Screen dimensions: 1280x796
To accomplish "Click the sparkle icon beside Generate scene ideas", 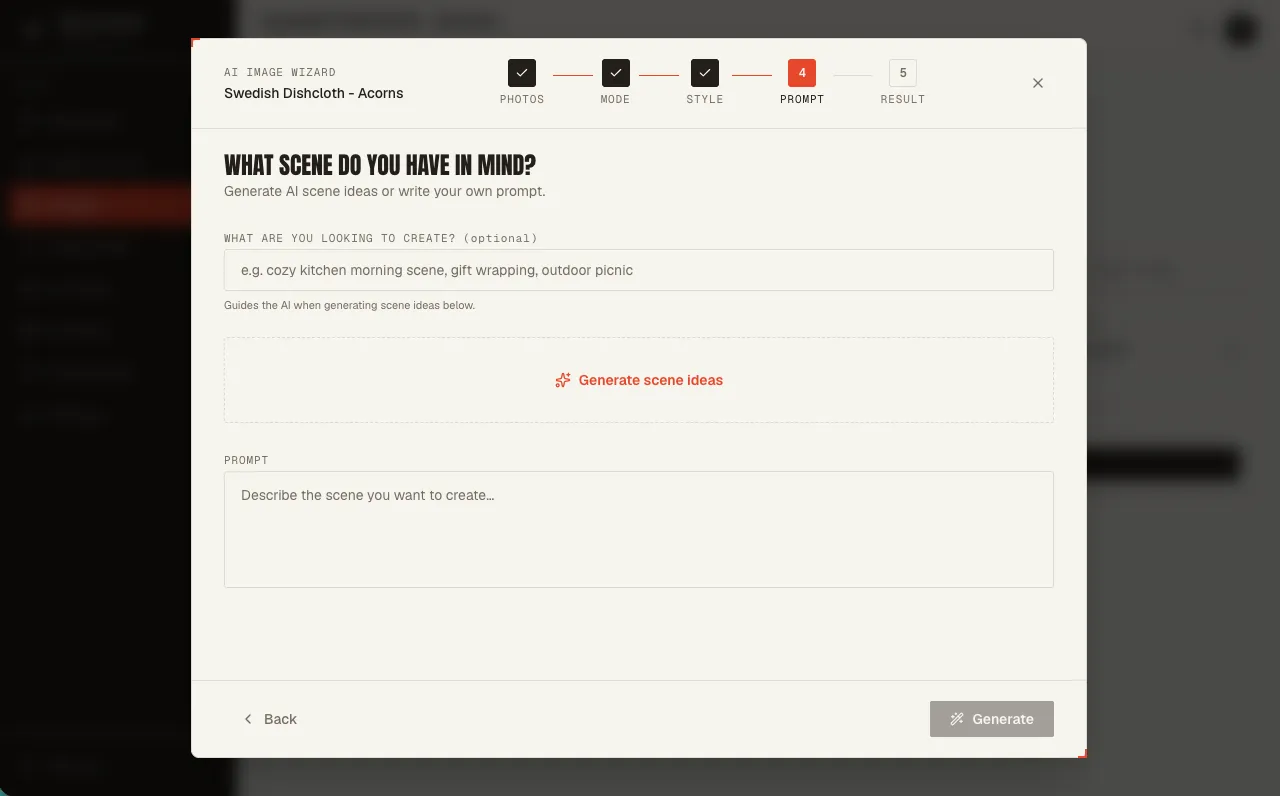I will pos(563,380).
